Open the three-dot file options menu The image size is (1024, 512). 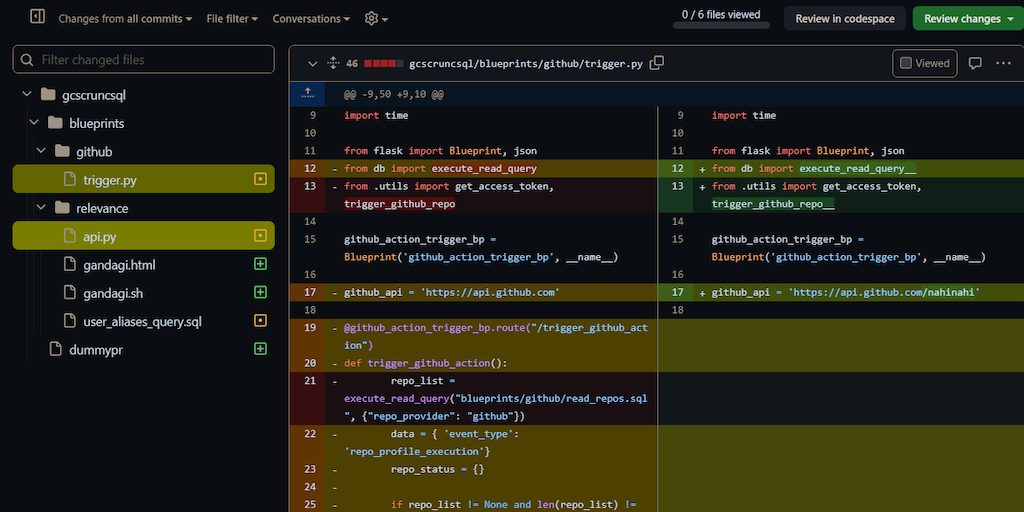[x=1003, y=63]
